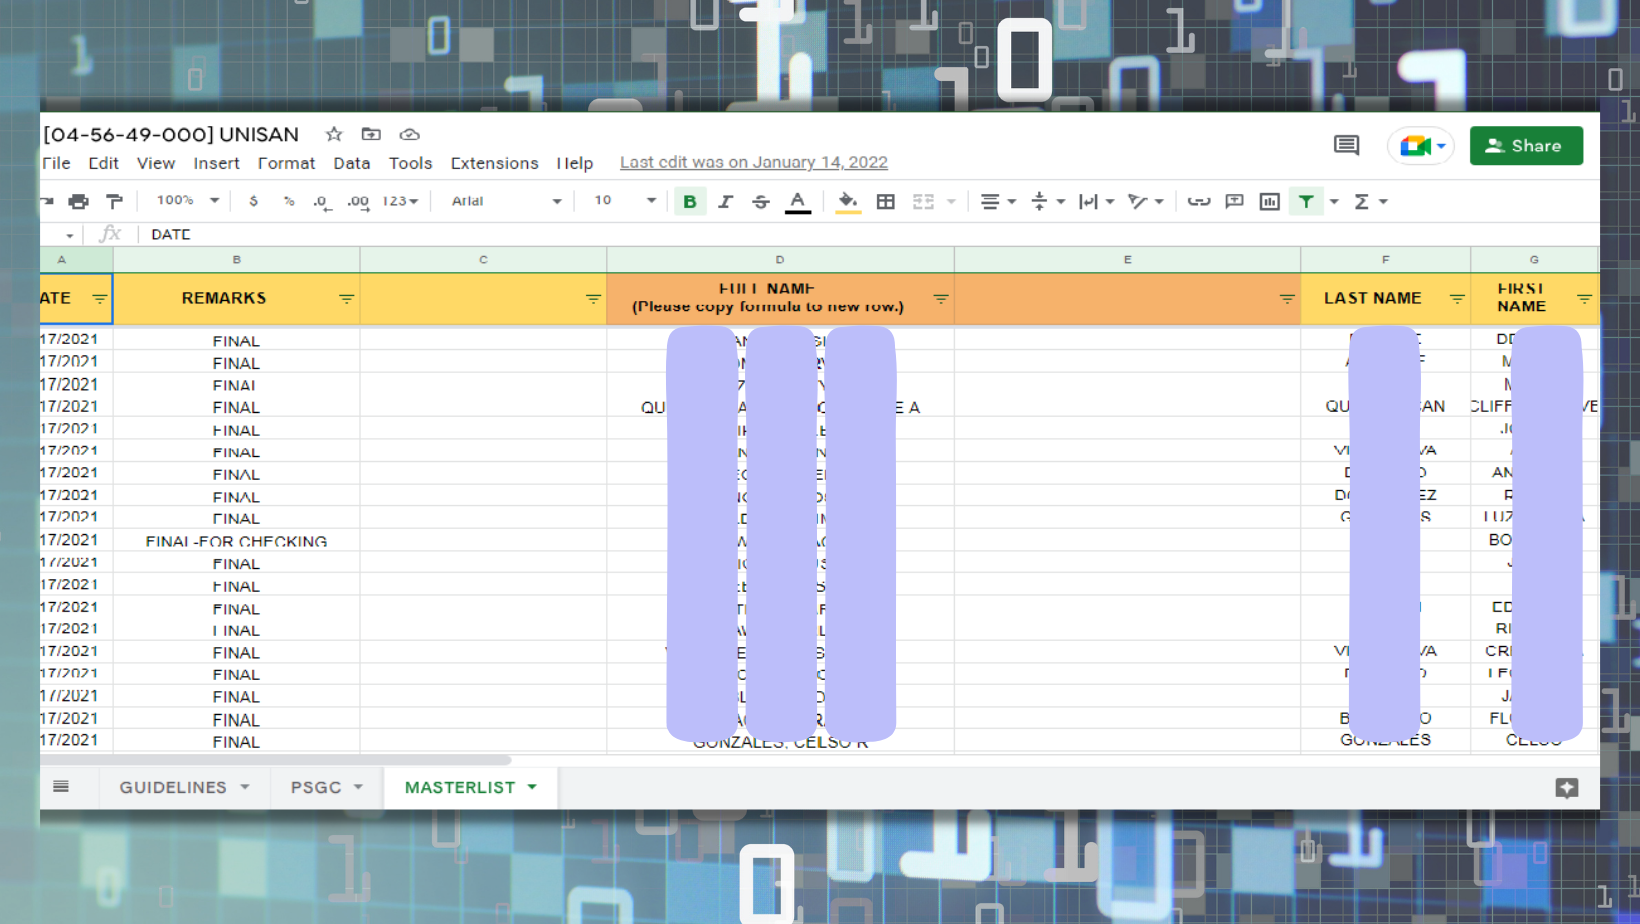Viewport: 1640px width, 924px height.
Task: Click the horizontal scrollbar of the sheet
Action: [x=276, y=760]
